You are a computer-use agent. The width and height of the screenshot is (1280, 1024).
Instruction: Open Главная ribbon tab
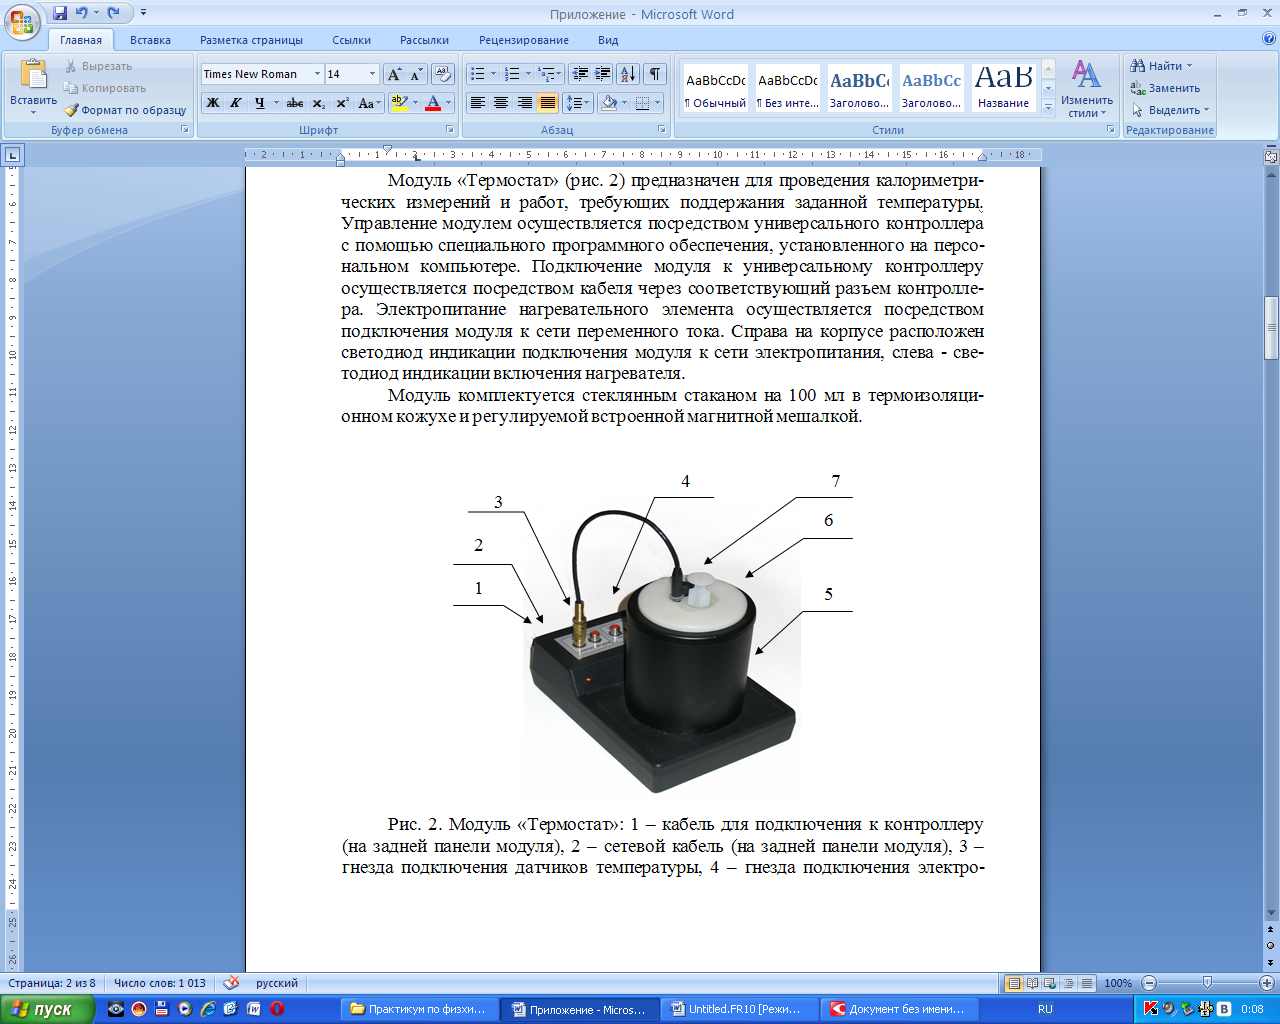tap(81, 40)
